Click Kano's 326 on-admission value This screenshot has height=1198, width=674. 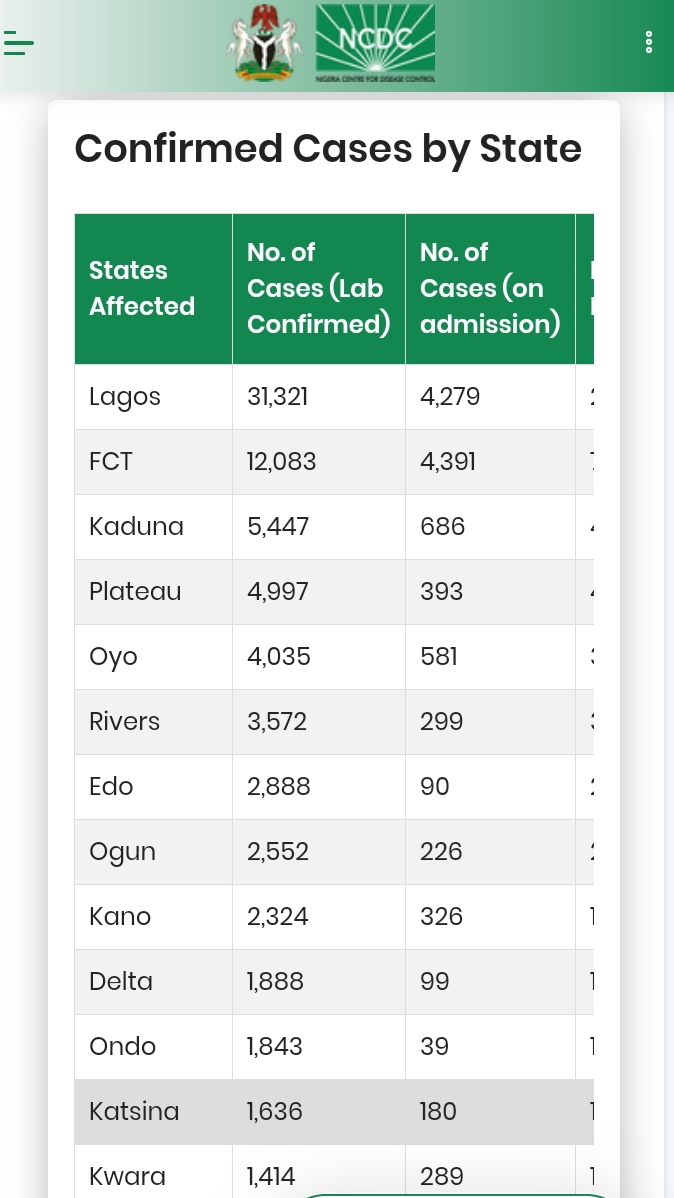click(442, 917)
